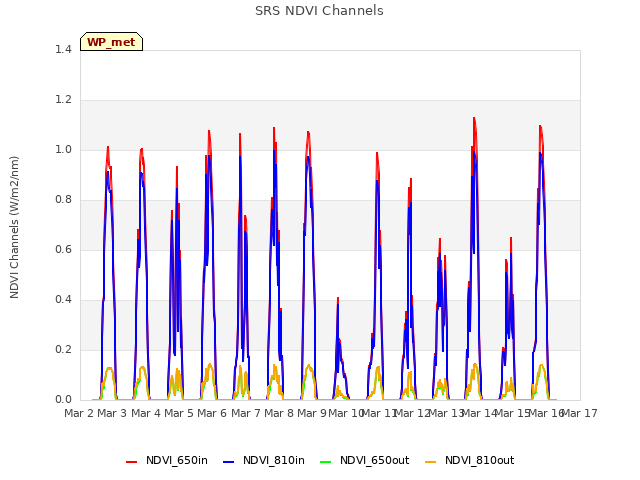Click the Mar 12 x-axis date label
This screenshot has width=640, height=480.
pyautogui.click(x=412, y=413)
